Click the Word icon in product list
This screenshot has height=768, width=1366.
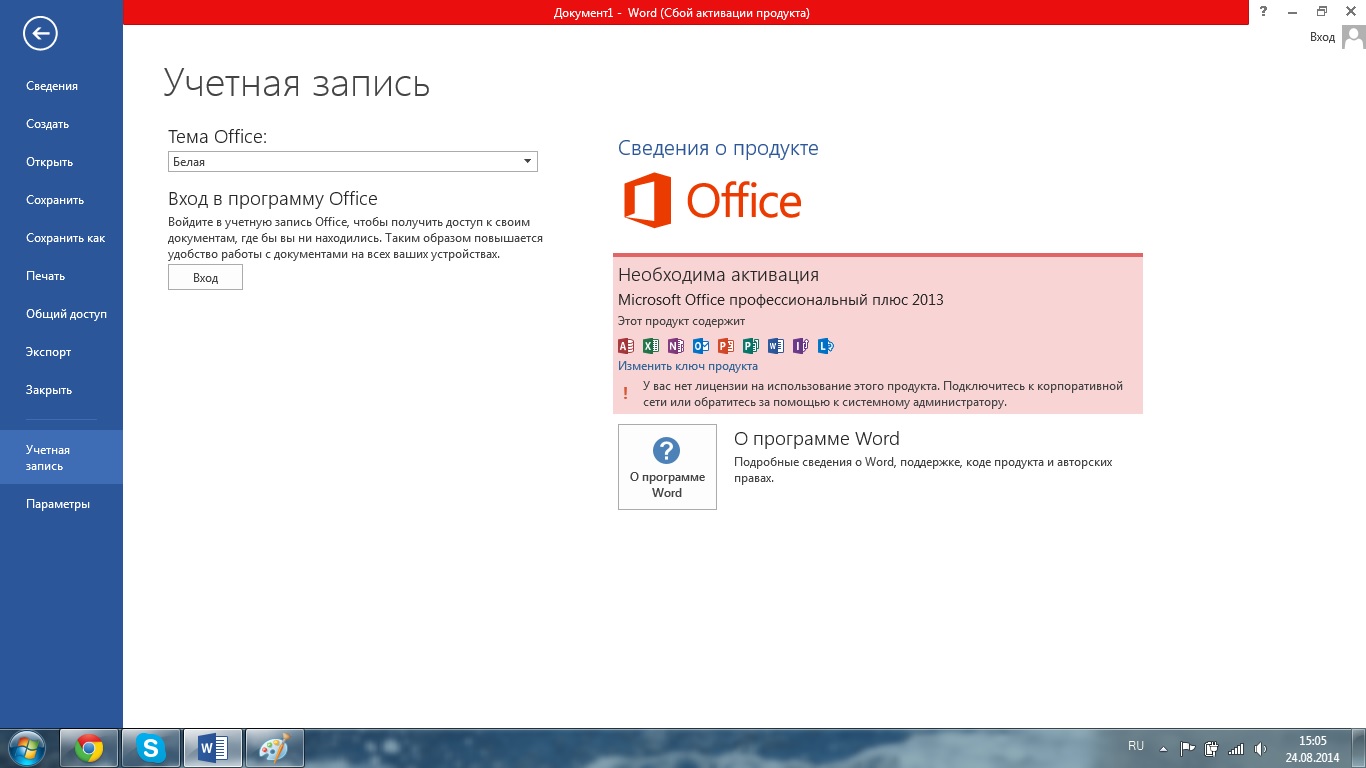pos(776,346)
